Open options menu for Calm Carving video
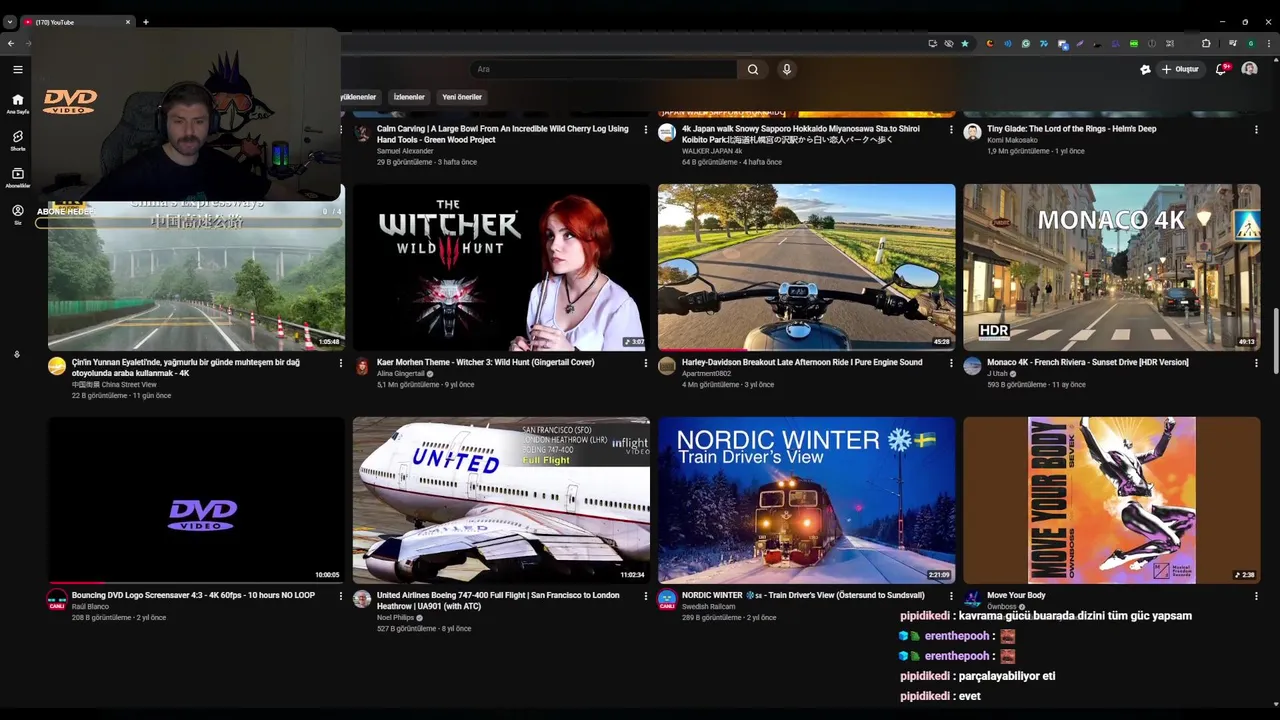The image size is (1280, 720). pos(645,129)
